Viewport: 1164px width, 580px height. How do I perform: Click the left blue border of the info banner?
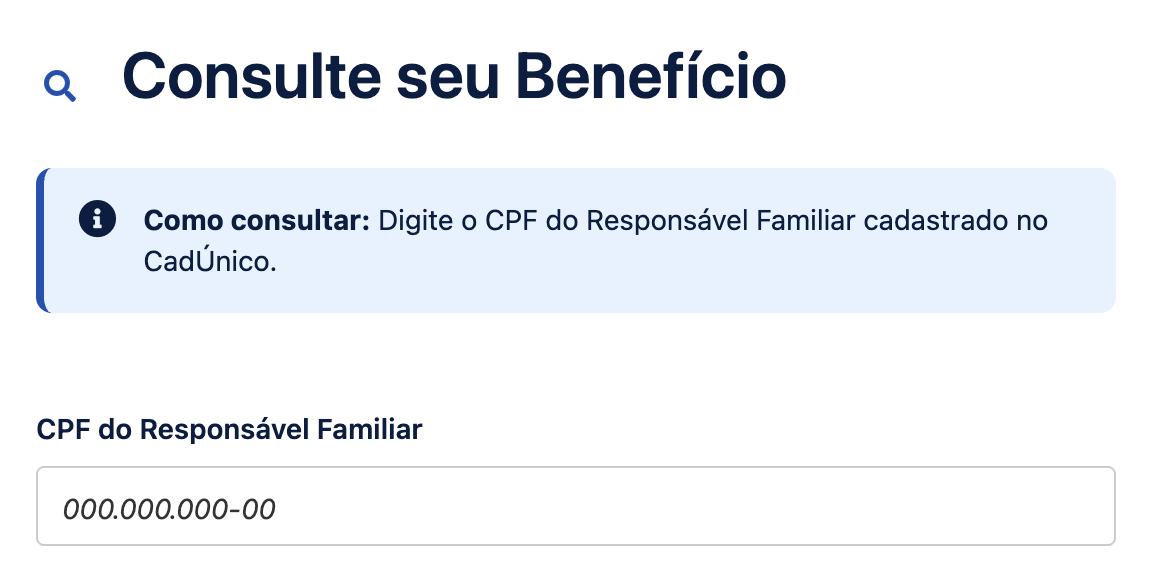point(42,240)
